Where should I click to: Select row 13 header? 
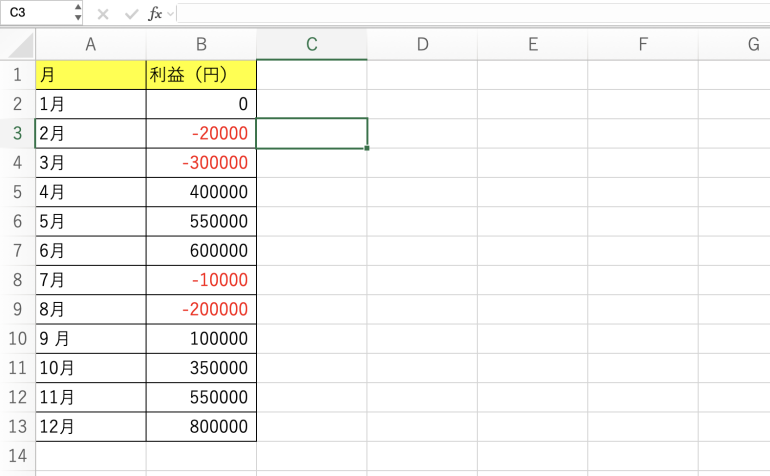point(18,426)
